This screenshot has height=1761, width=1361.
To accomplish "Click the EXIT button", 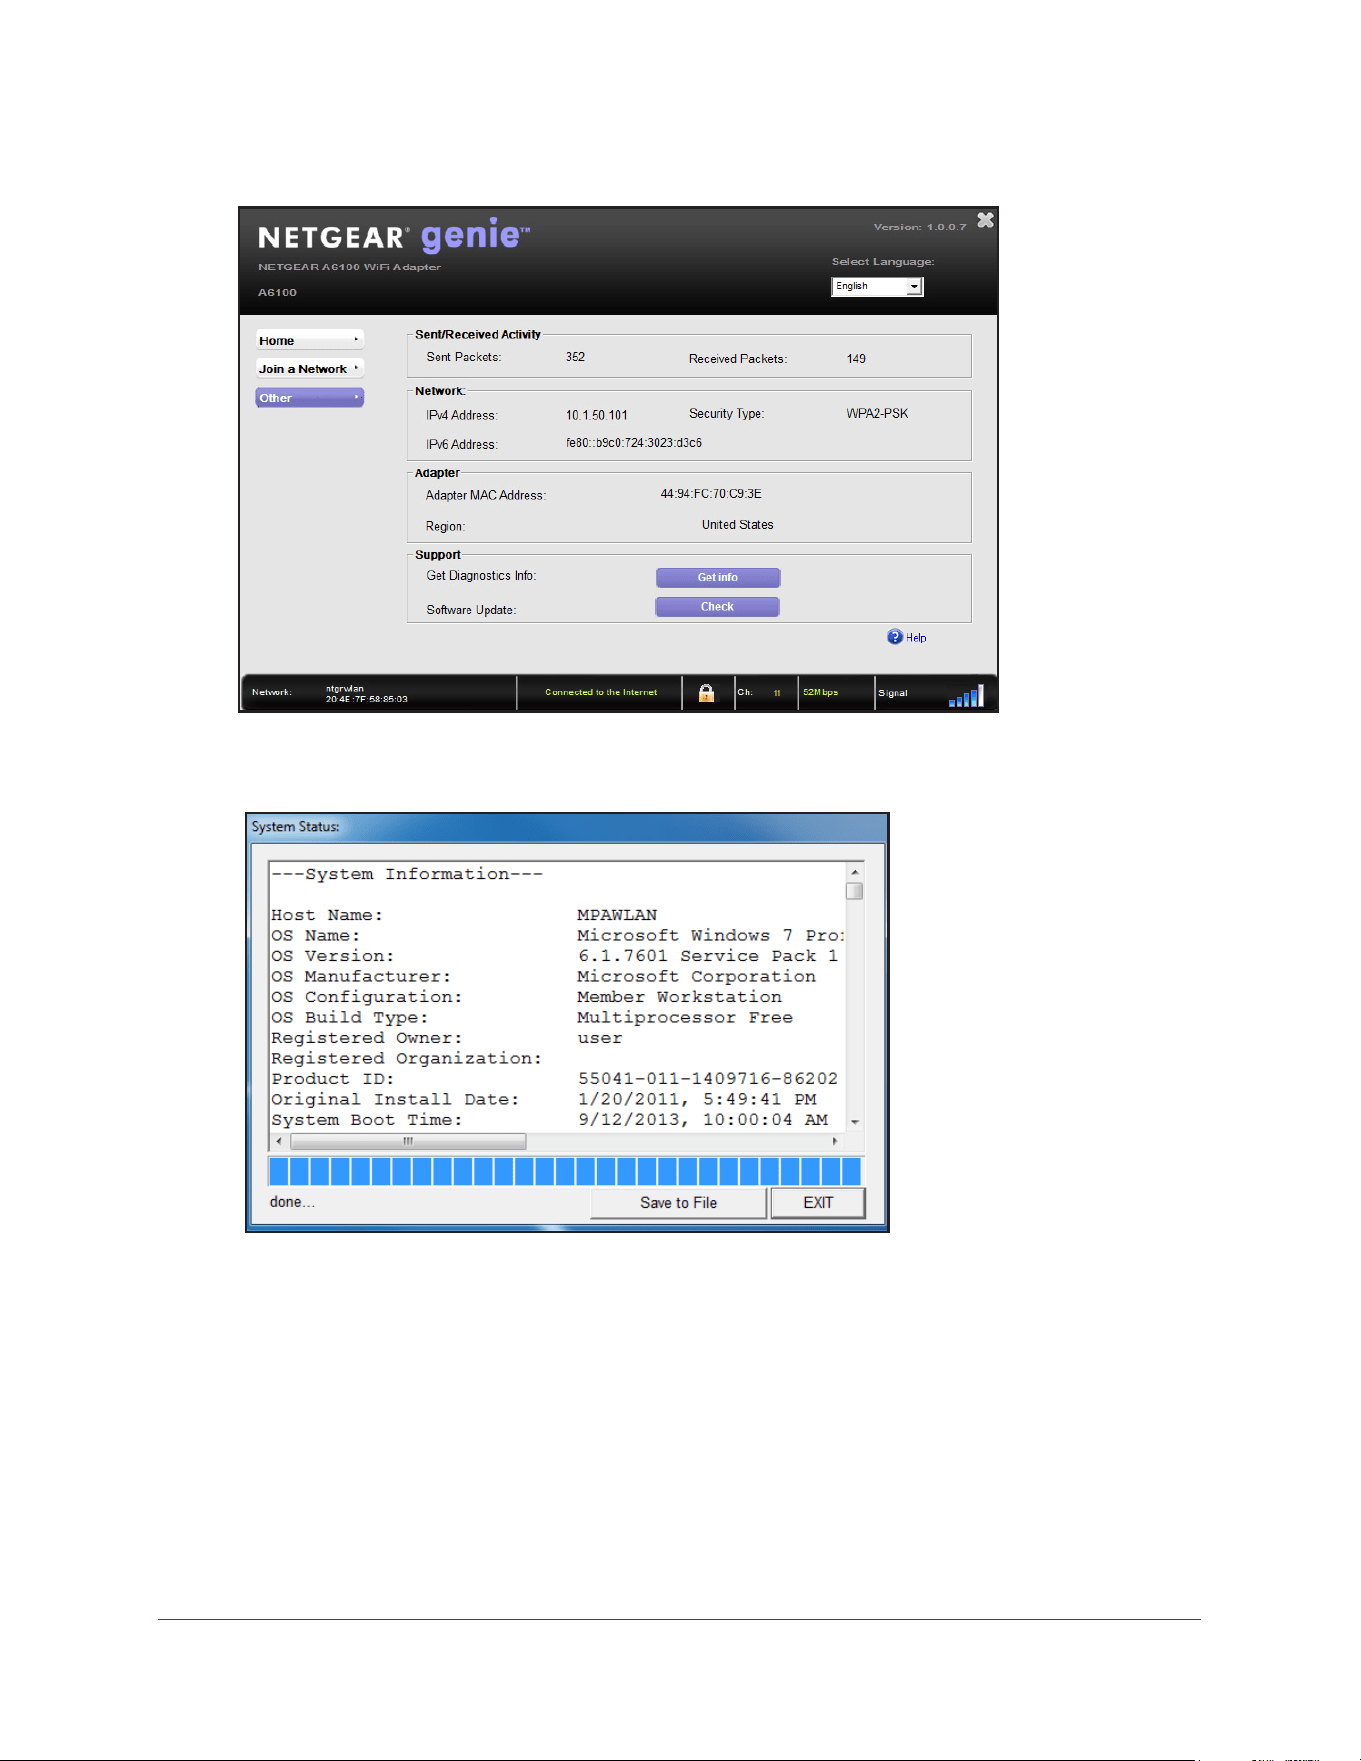I will [818, 1203].
